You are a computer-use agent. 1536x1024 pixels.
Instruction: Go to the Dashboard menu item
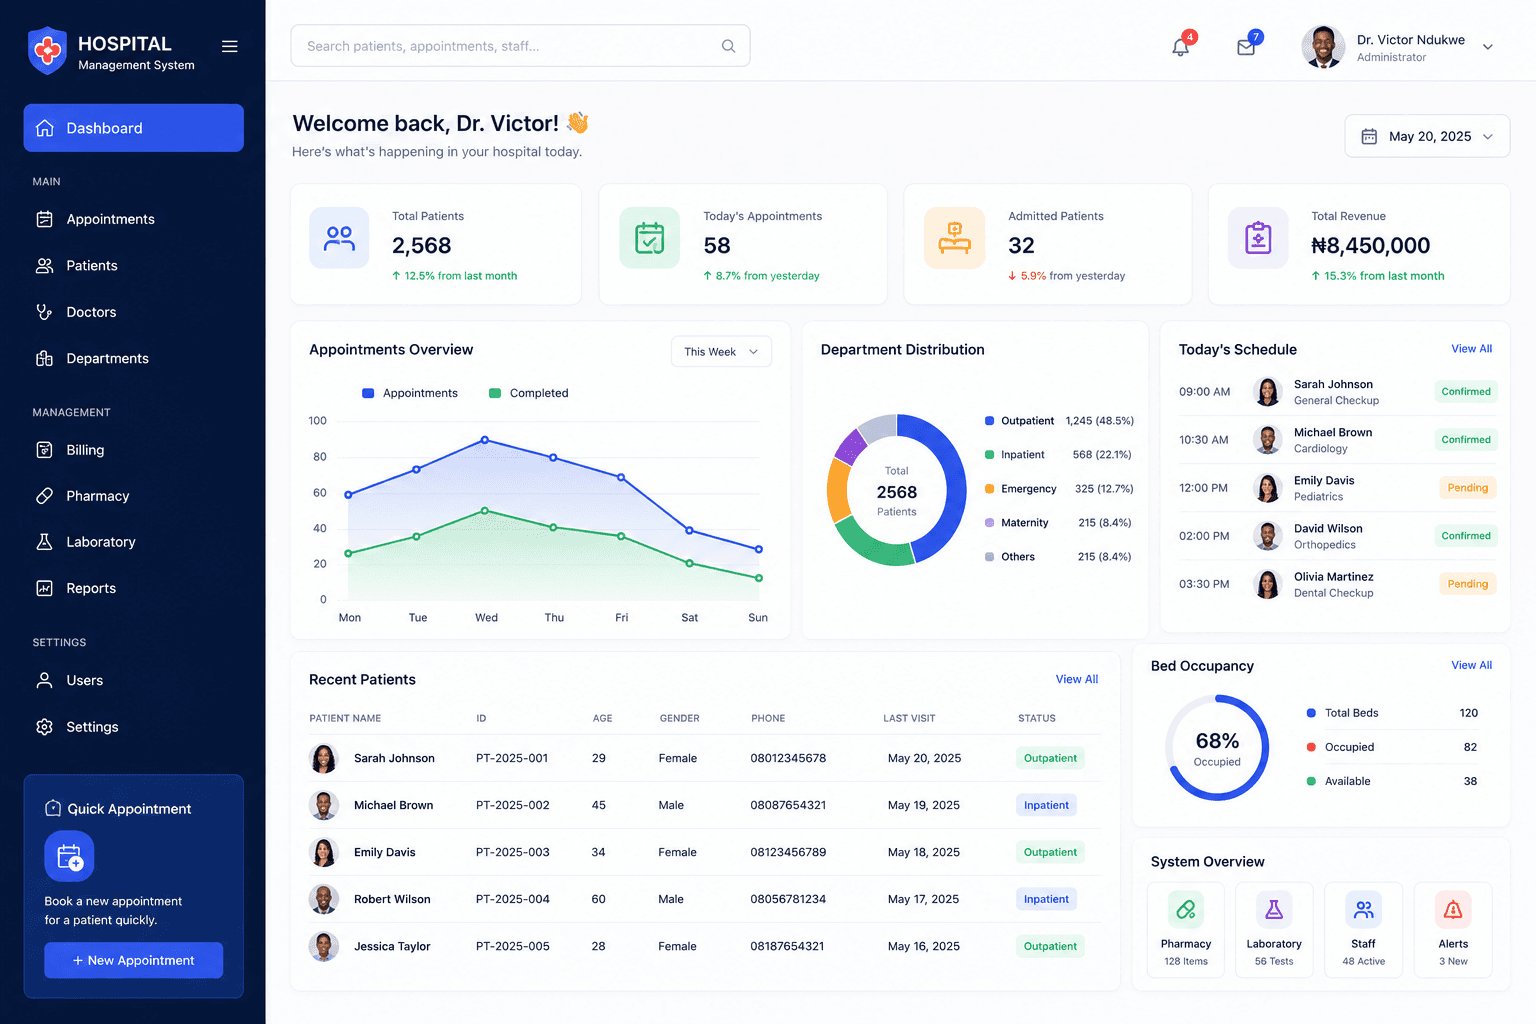tap(134, 128)
